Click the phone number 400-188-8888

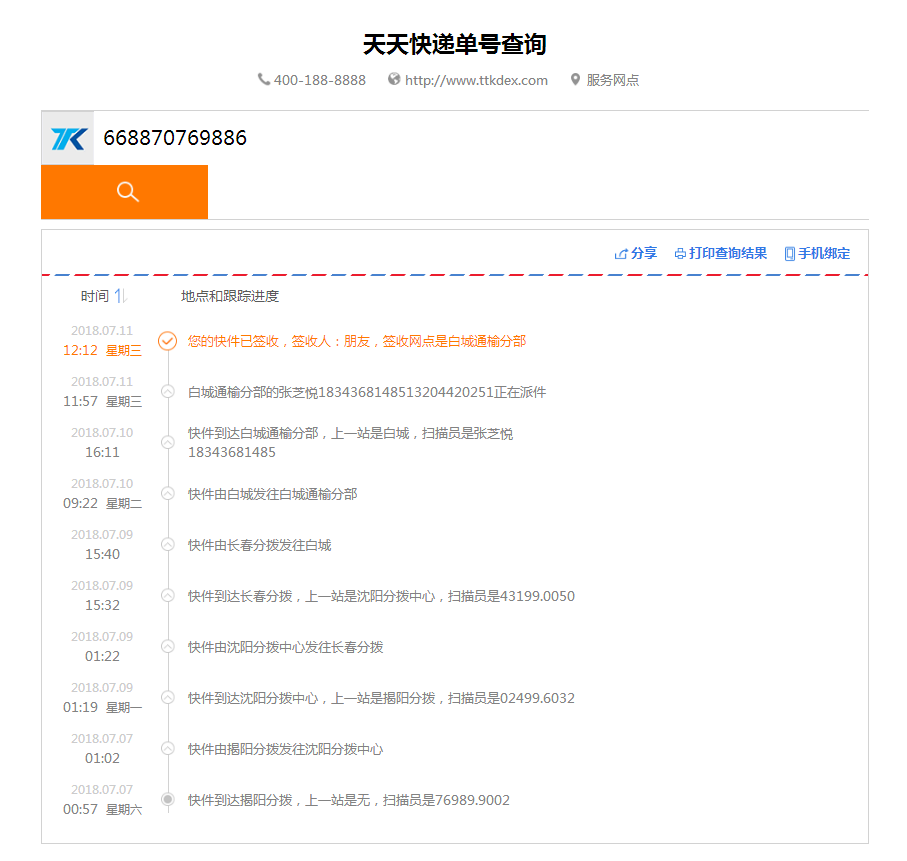click(x=319, y=80)
